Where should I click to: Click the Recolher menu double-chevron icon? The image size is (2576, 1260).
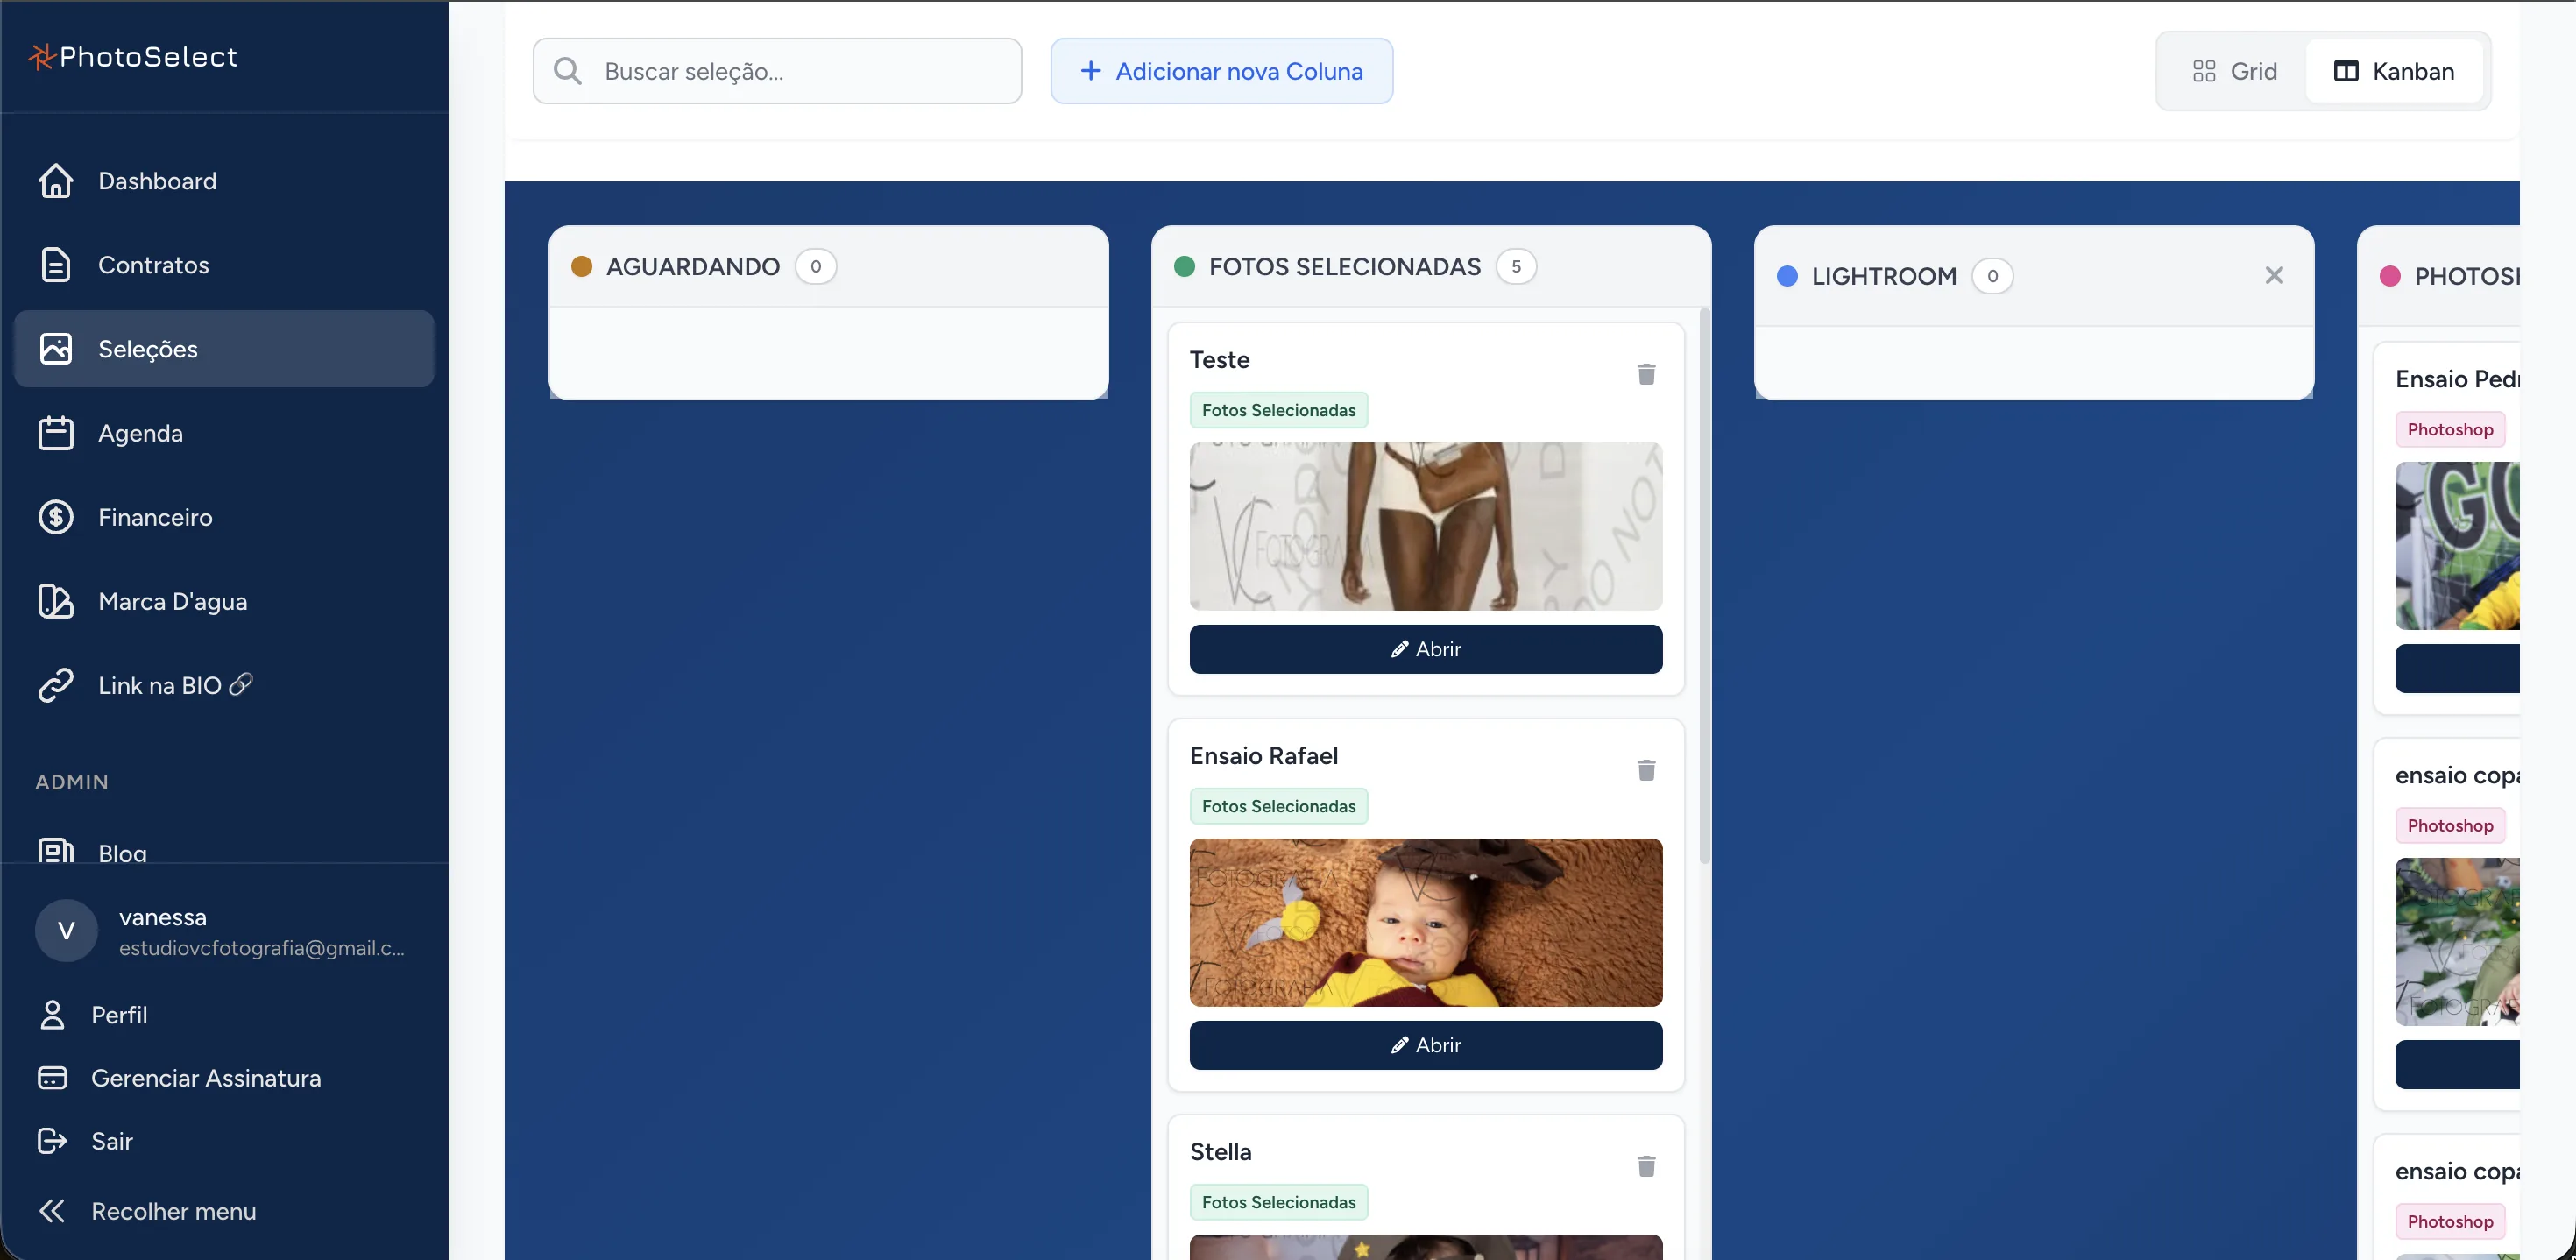click(x=52, y=1211)
